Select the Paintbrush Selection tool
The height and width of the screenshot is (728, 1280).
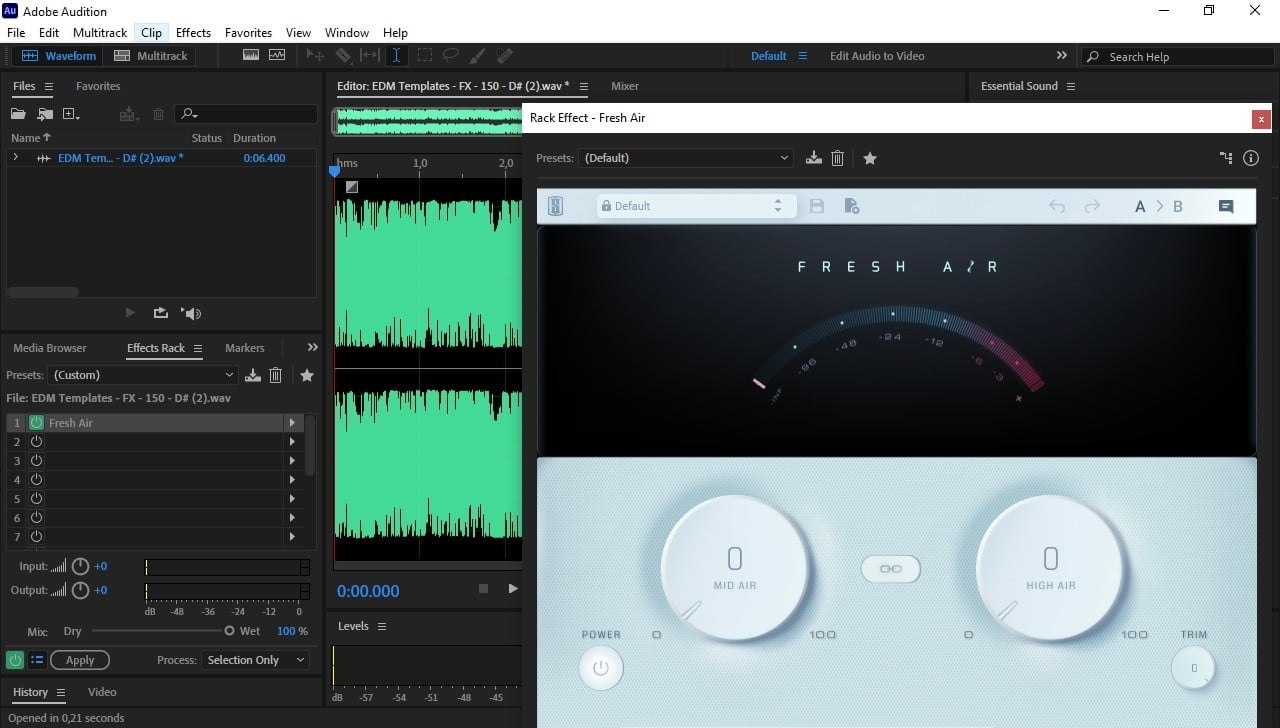pos(478,56)
